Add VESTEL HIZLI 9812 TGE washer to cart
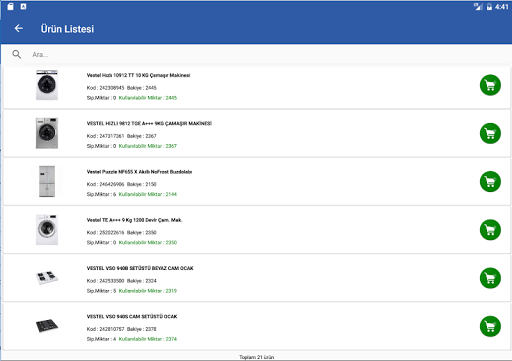 [490, 133]
